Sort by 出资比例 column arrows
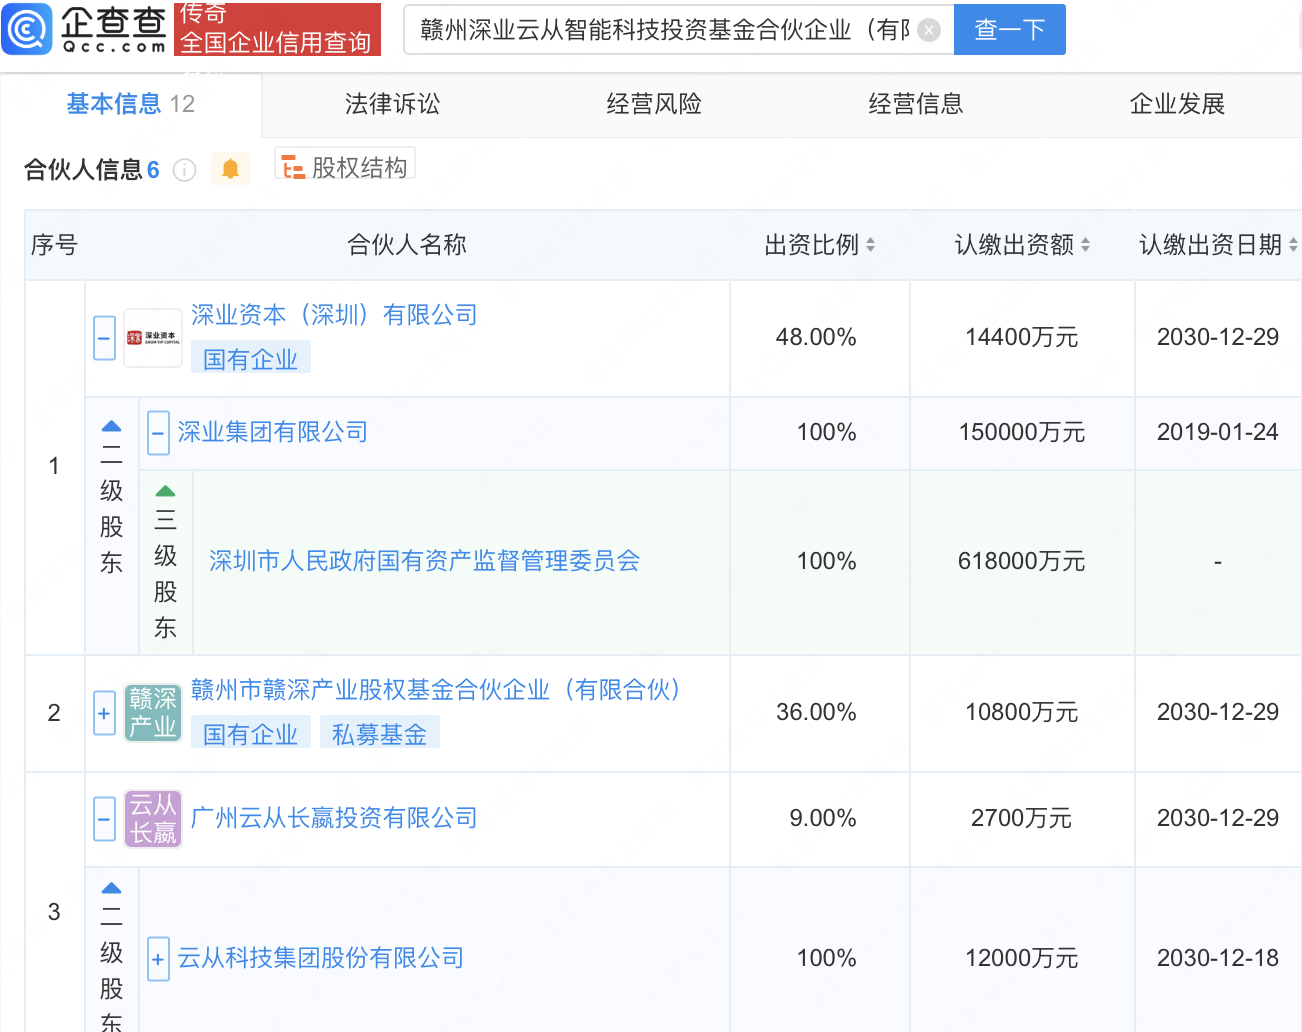Image resolution: width=1302 pixels, height=1032 pixels. (x=870, y=245)
